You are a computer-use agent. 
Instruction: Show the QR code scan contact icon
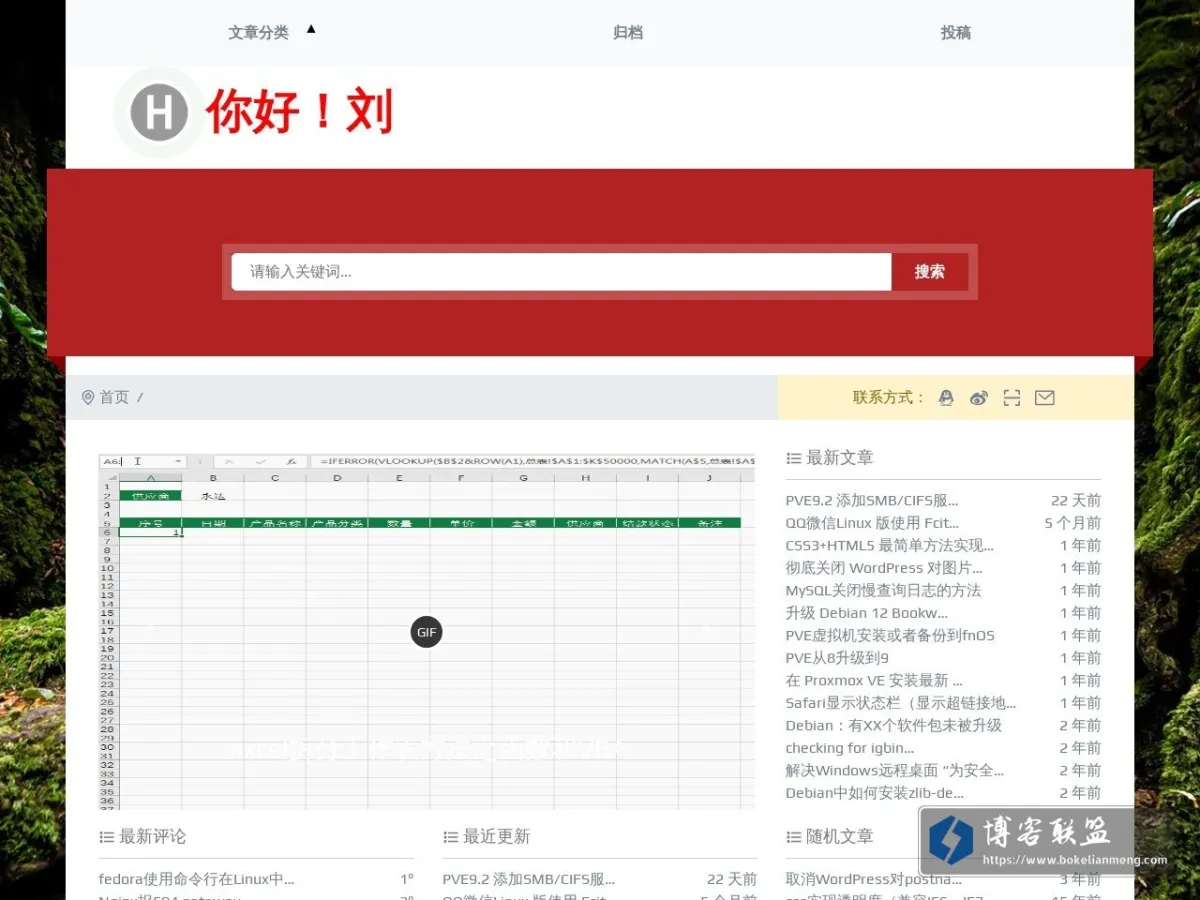tap(1012, 398)
